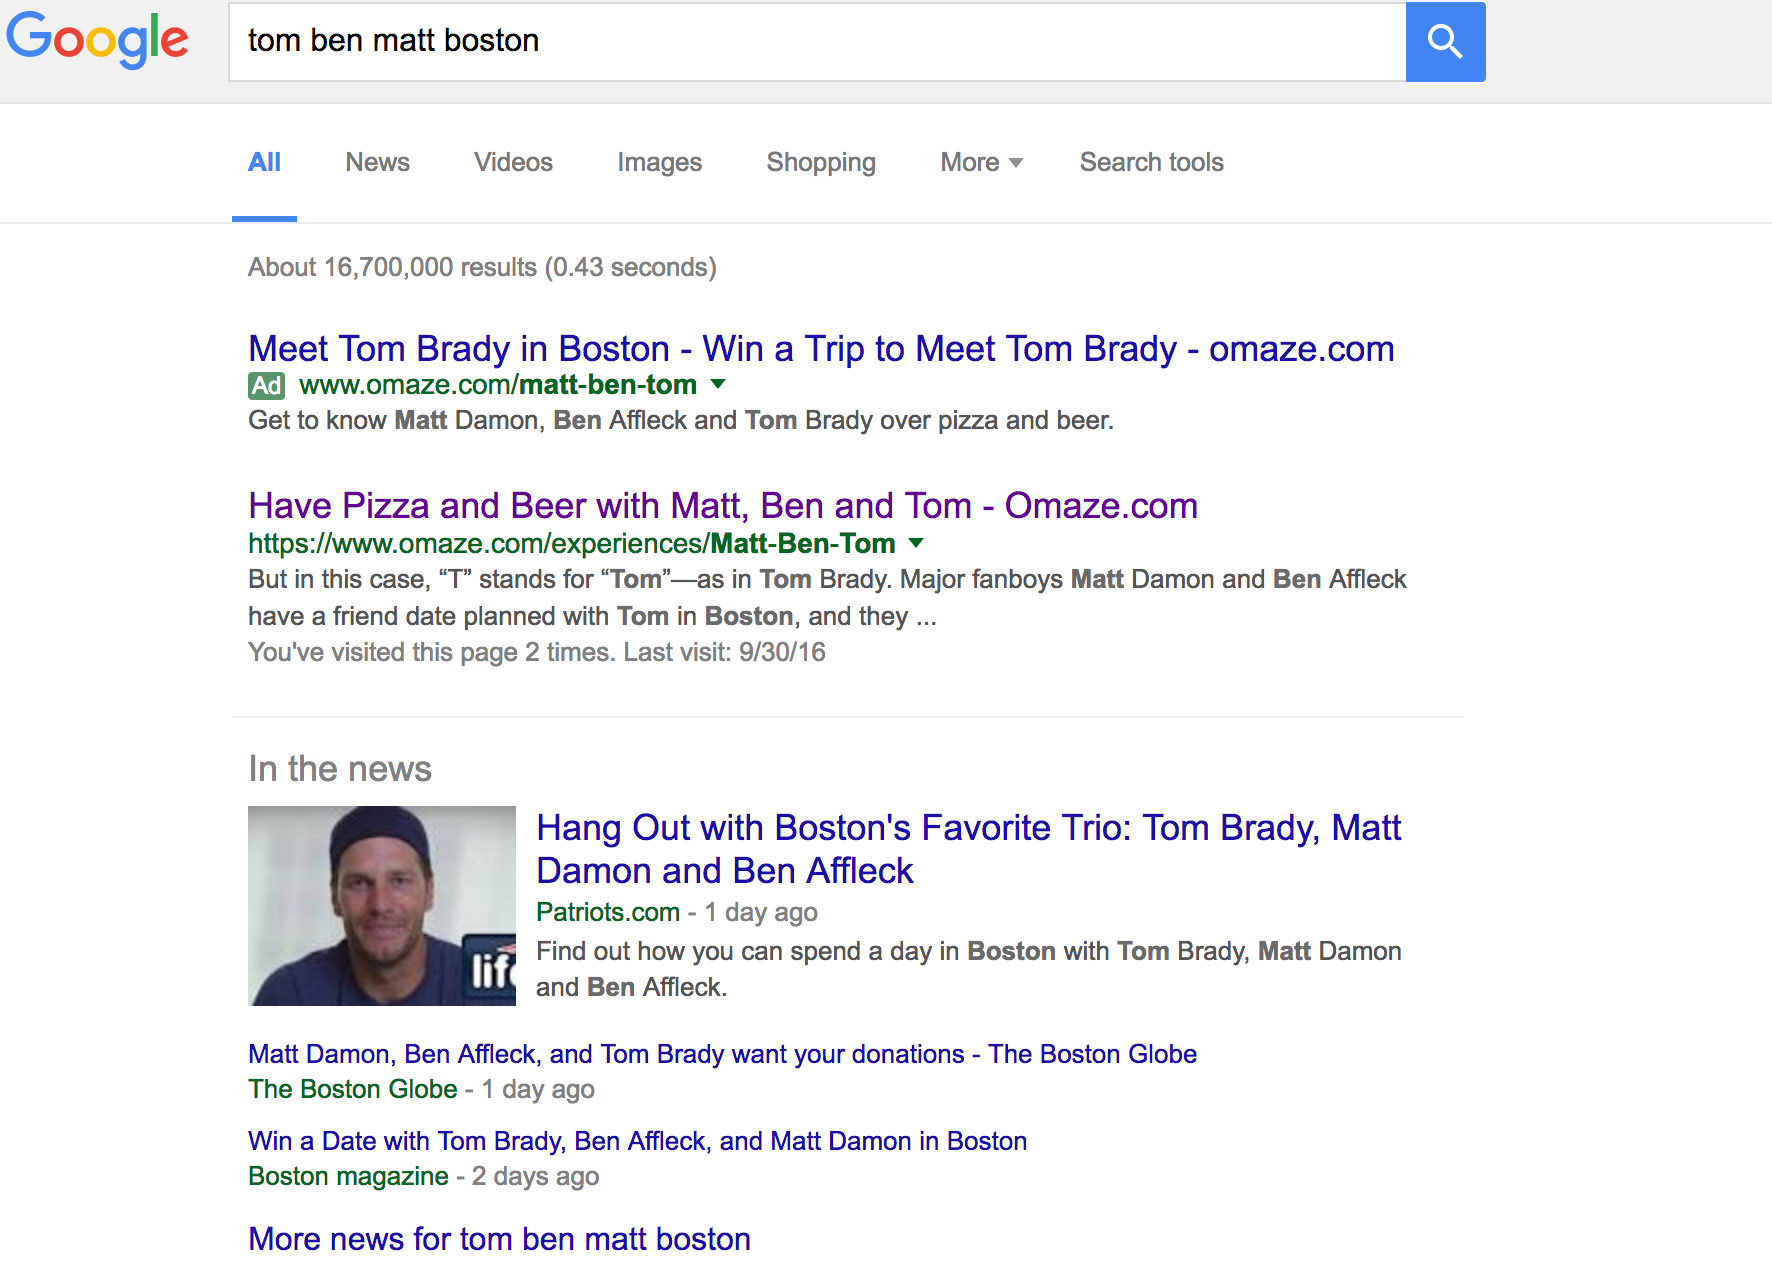The width and height of the screenshot is (1772, 1276).
Task: Click the Google logo
Action: pos(97,40)
